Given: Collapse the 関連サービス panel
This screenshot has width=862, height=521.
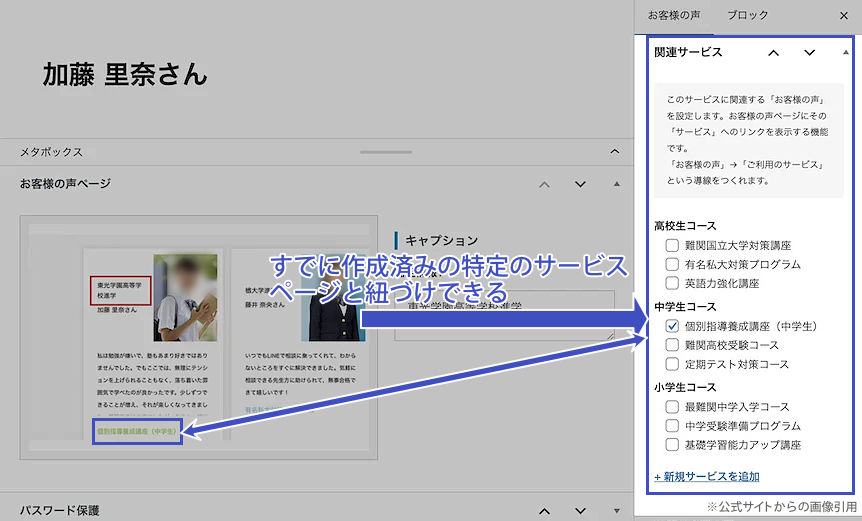Looking at the screenshot, I should (x=847, y=52).
